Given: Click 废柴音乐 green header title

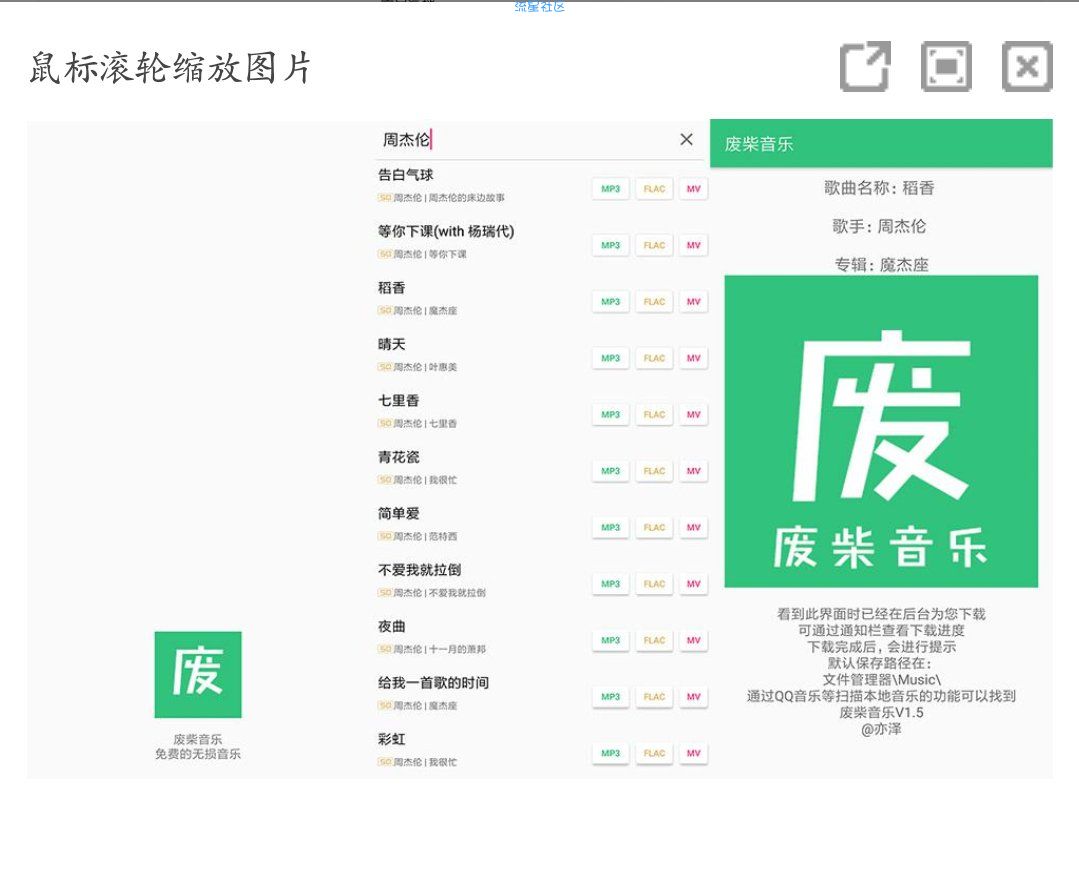Looking at the screenshot, I should click(x=759, y=144).
